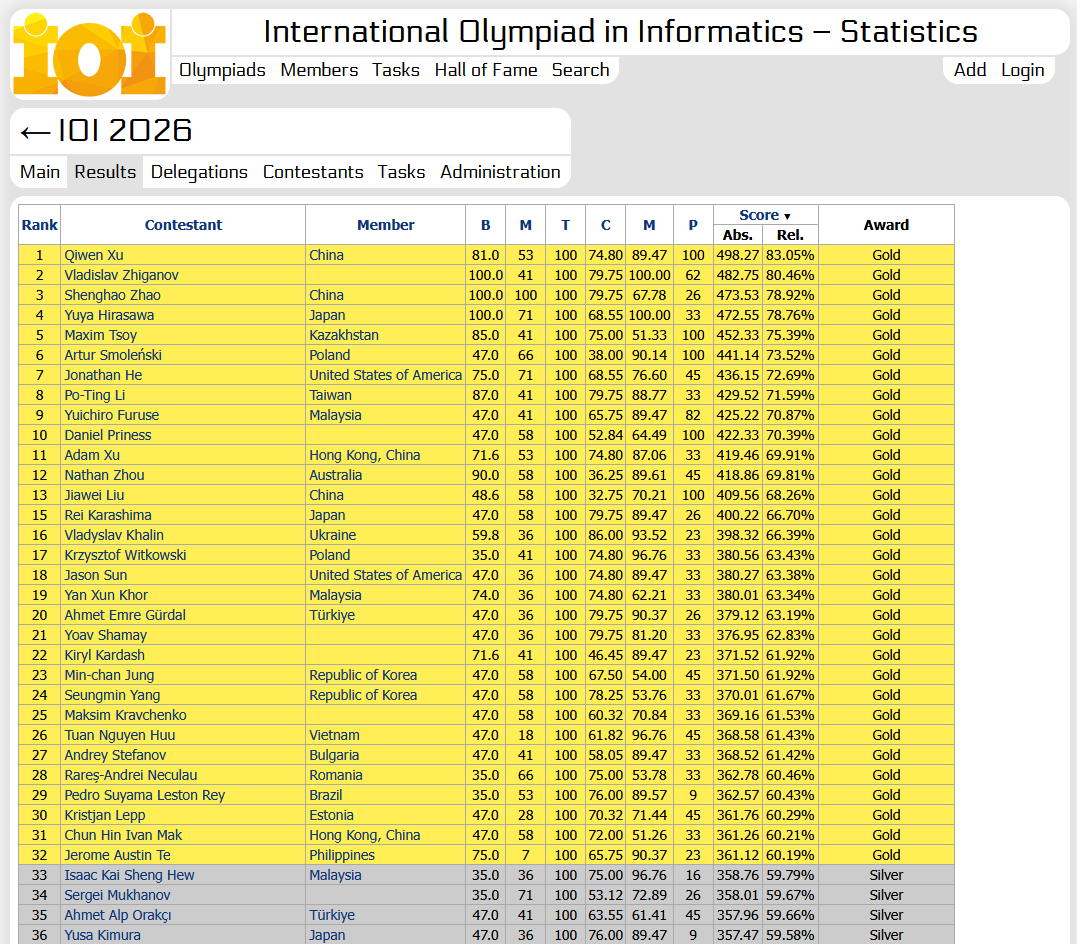Open contestant Qiwen Xu's profile
The height and width of the screenshot is (944, 1077).
click(94, 255)
